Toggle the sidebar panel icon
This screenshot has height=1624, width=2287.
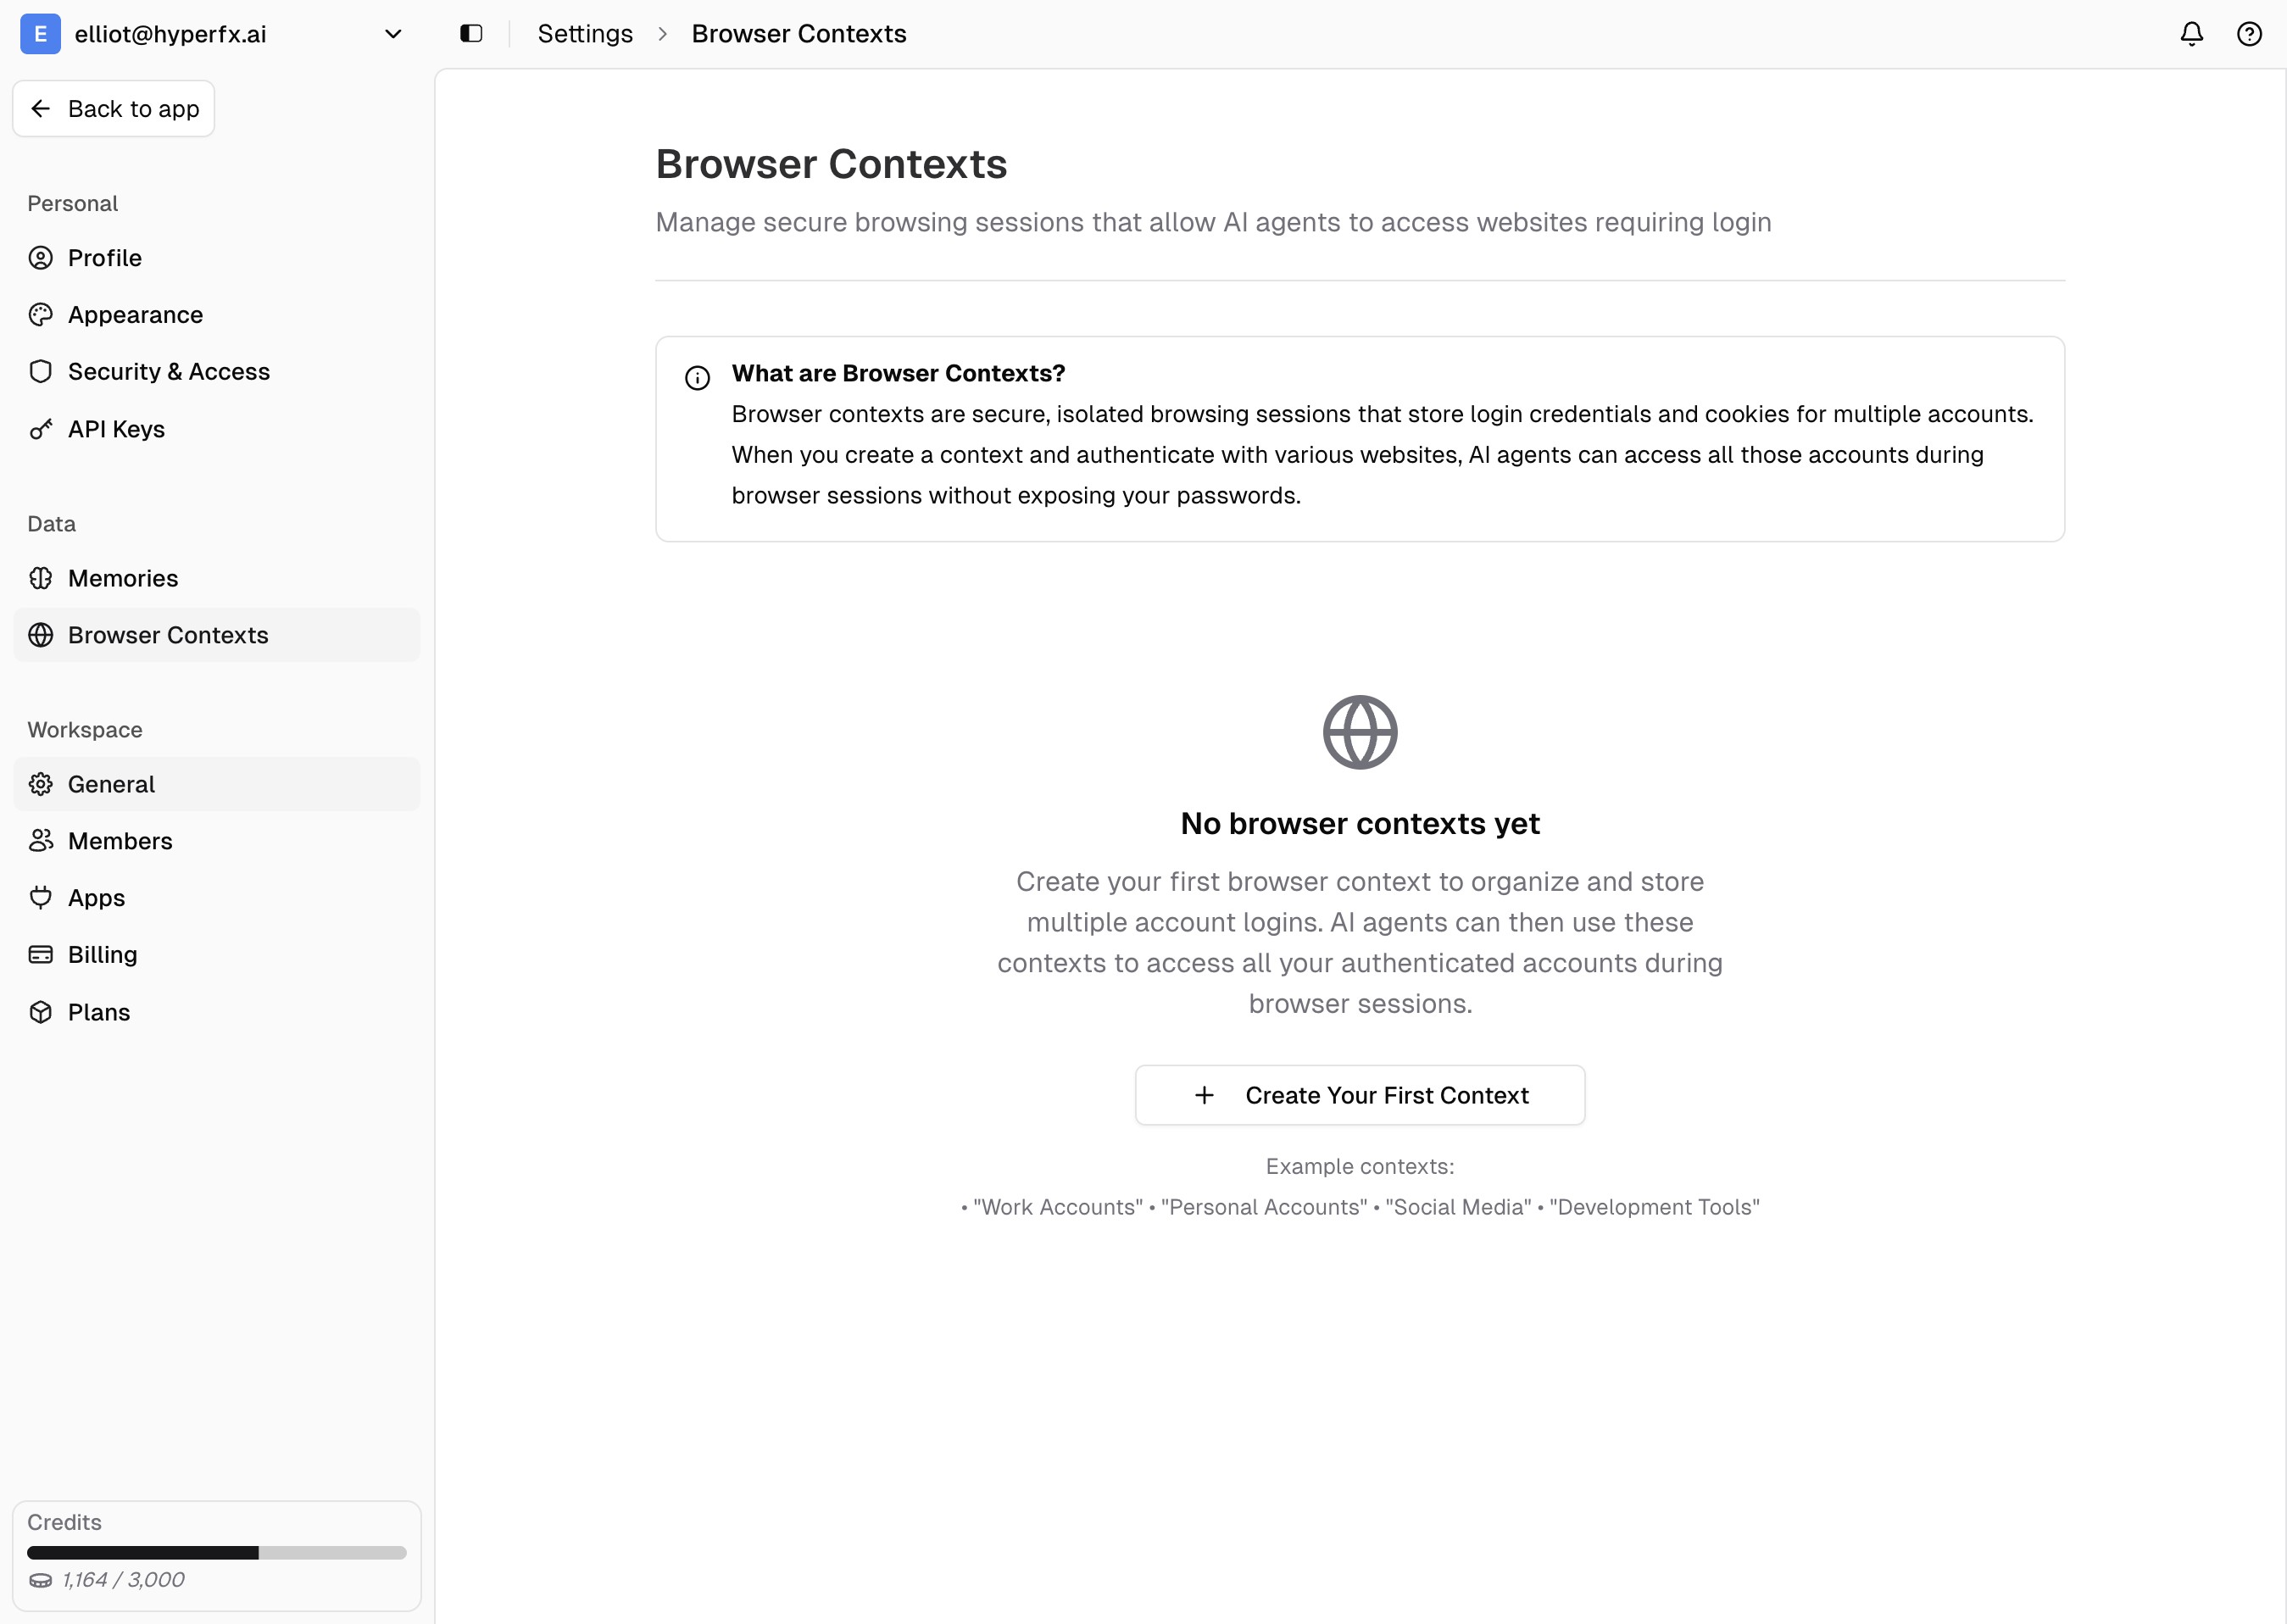pos(471,34)
